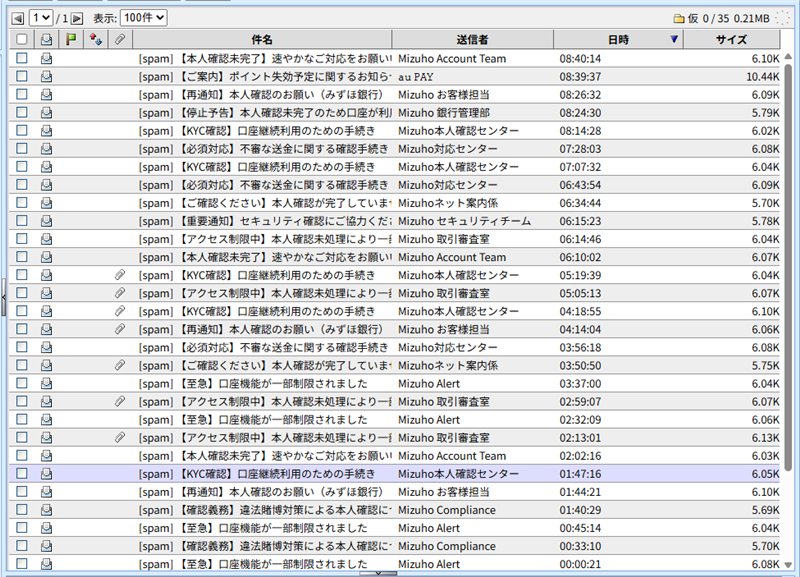Click envelope icon of the 01:40:29 mail

coord(46,510)
